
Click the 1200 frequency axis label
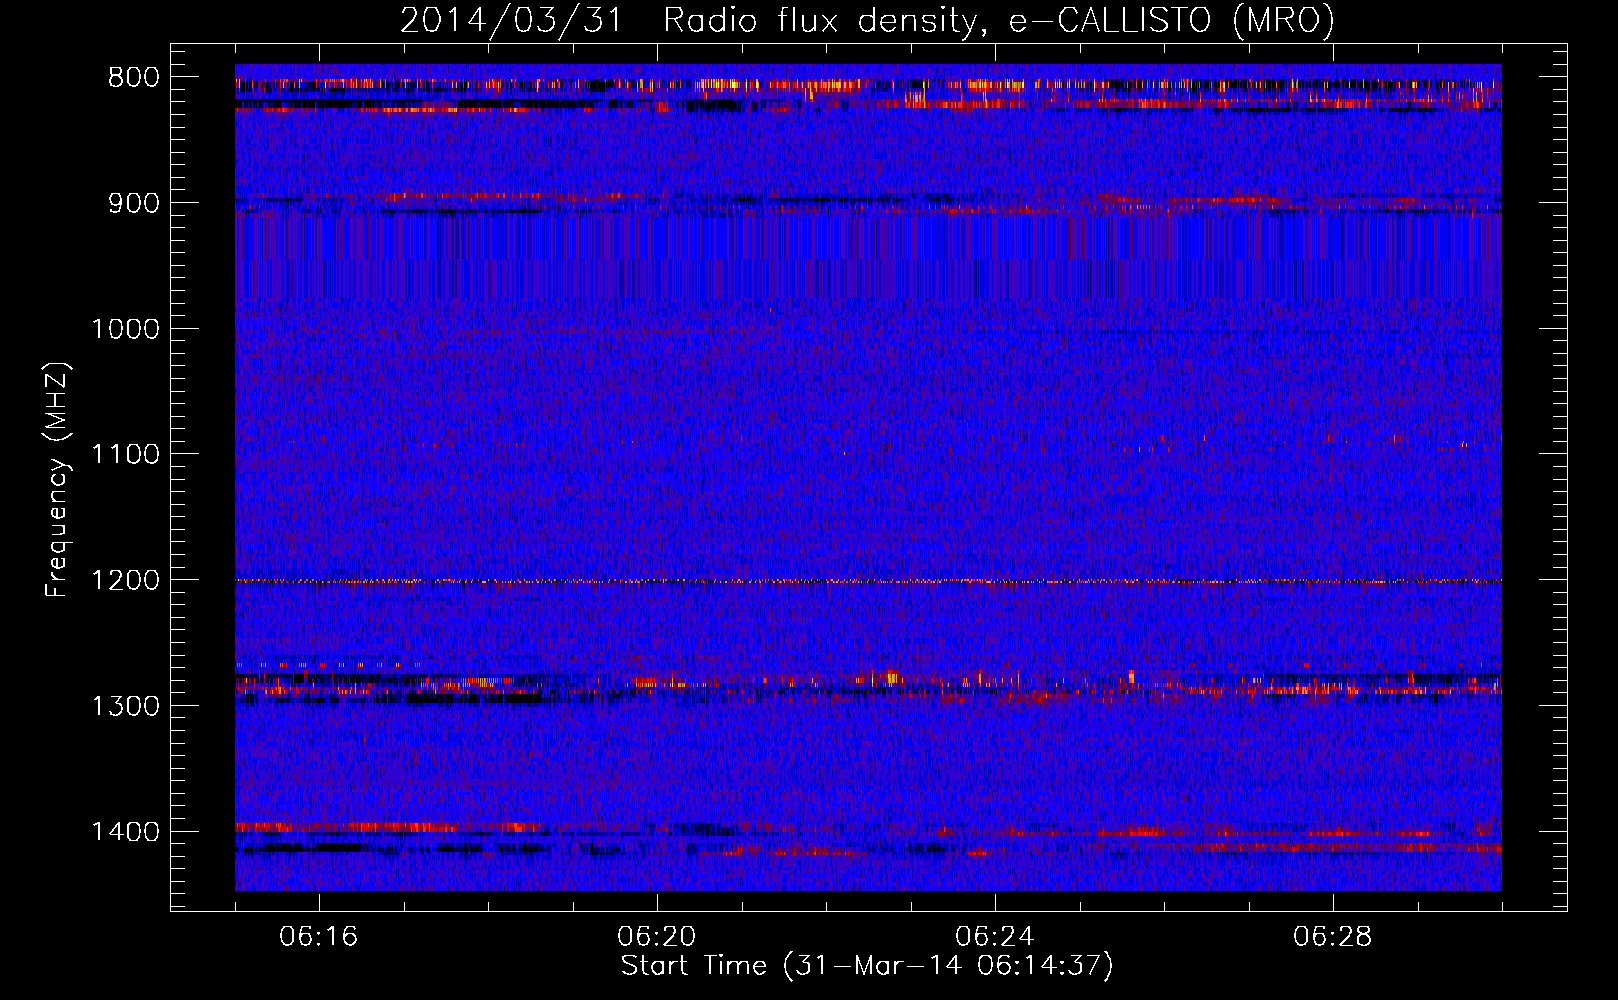coord(125,581)
